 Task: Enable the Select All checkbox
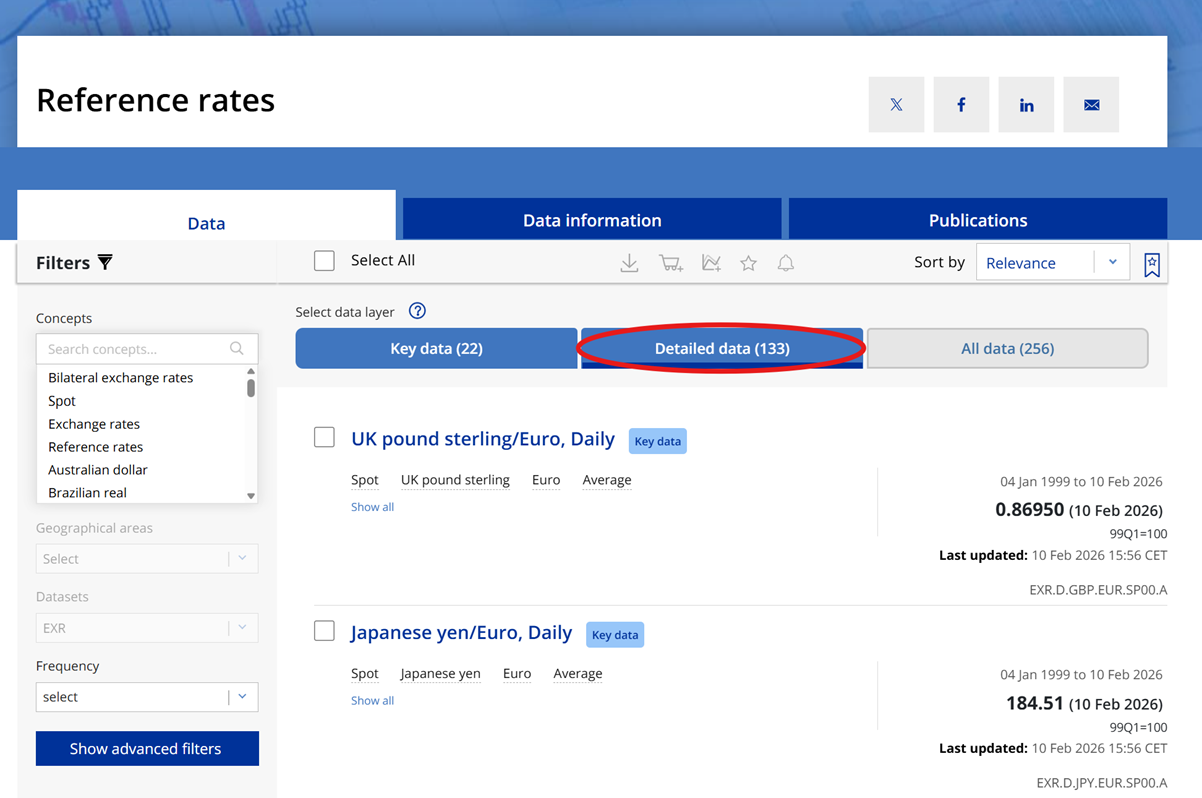[324, 260]
